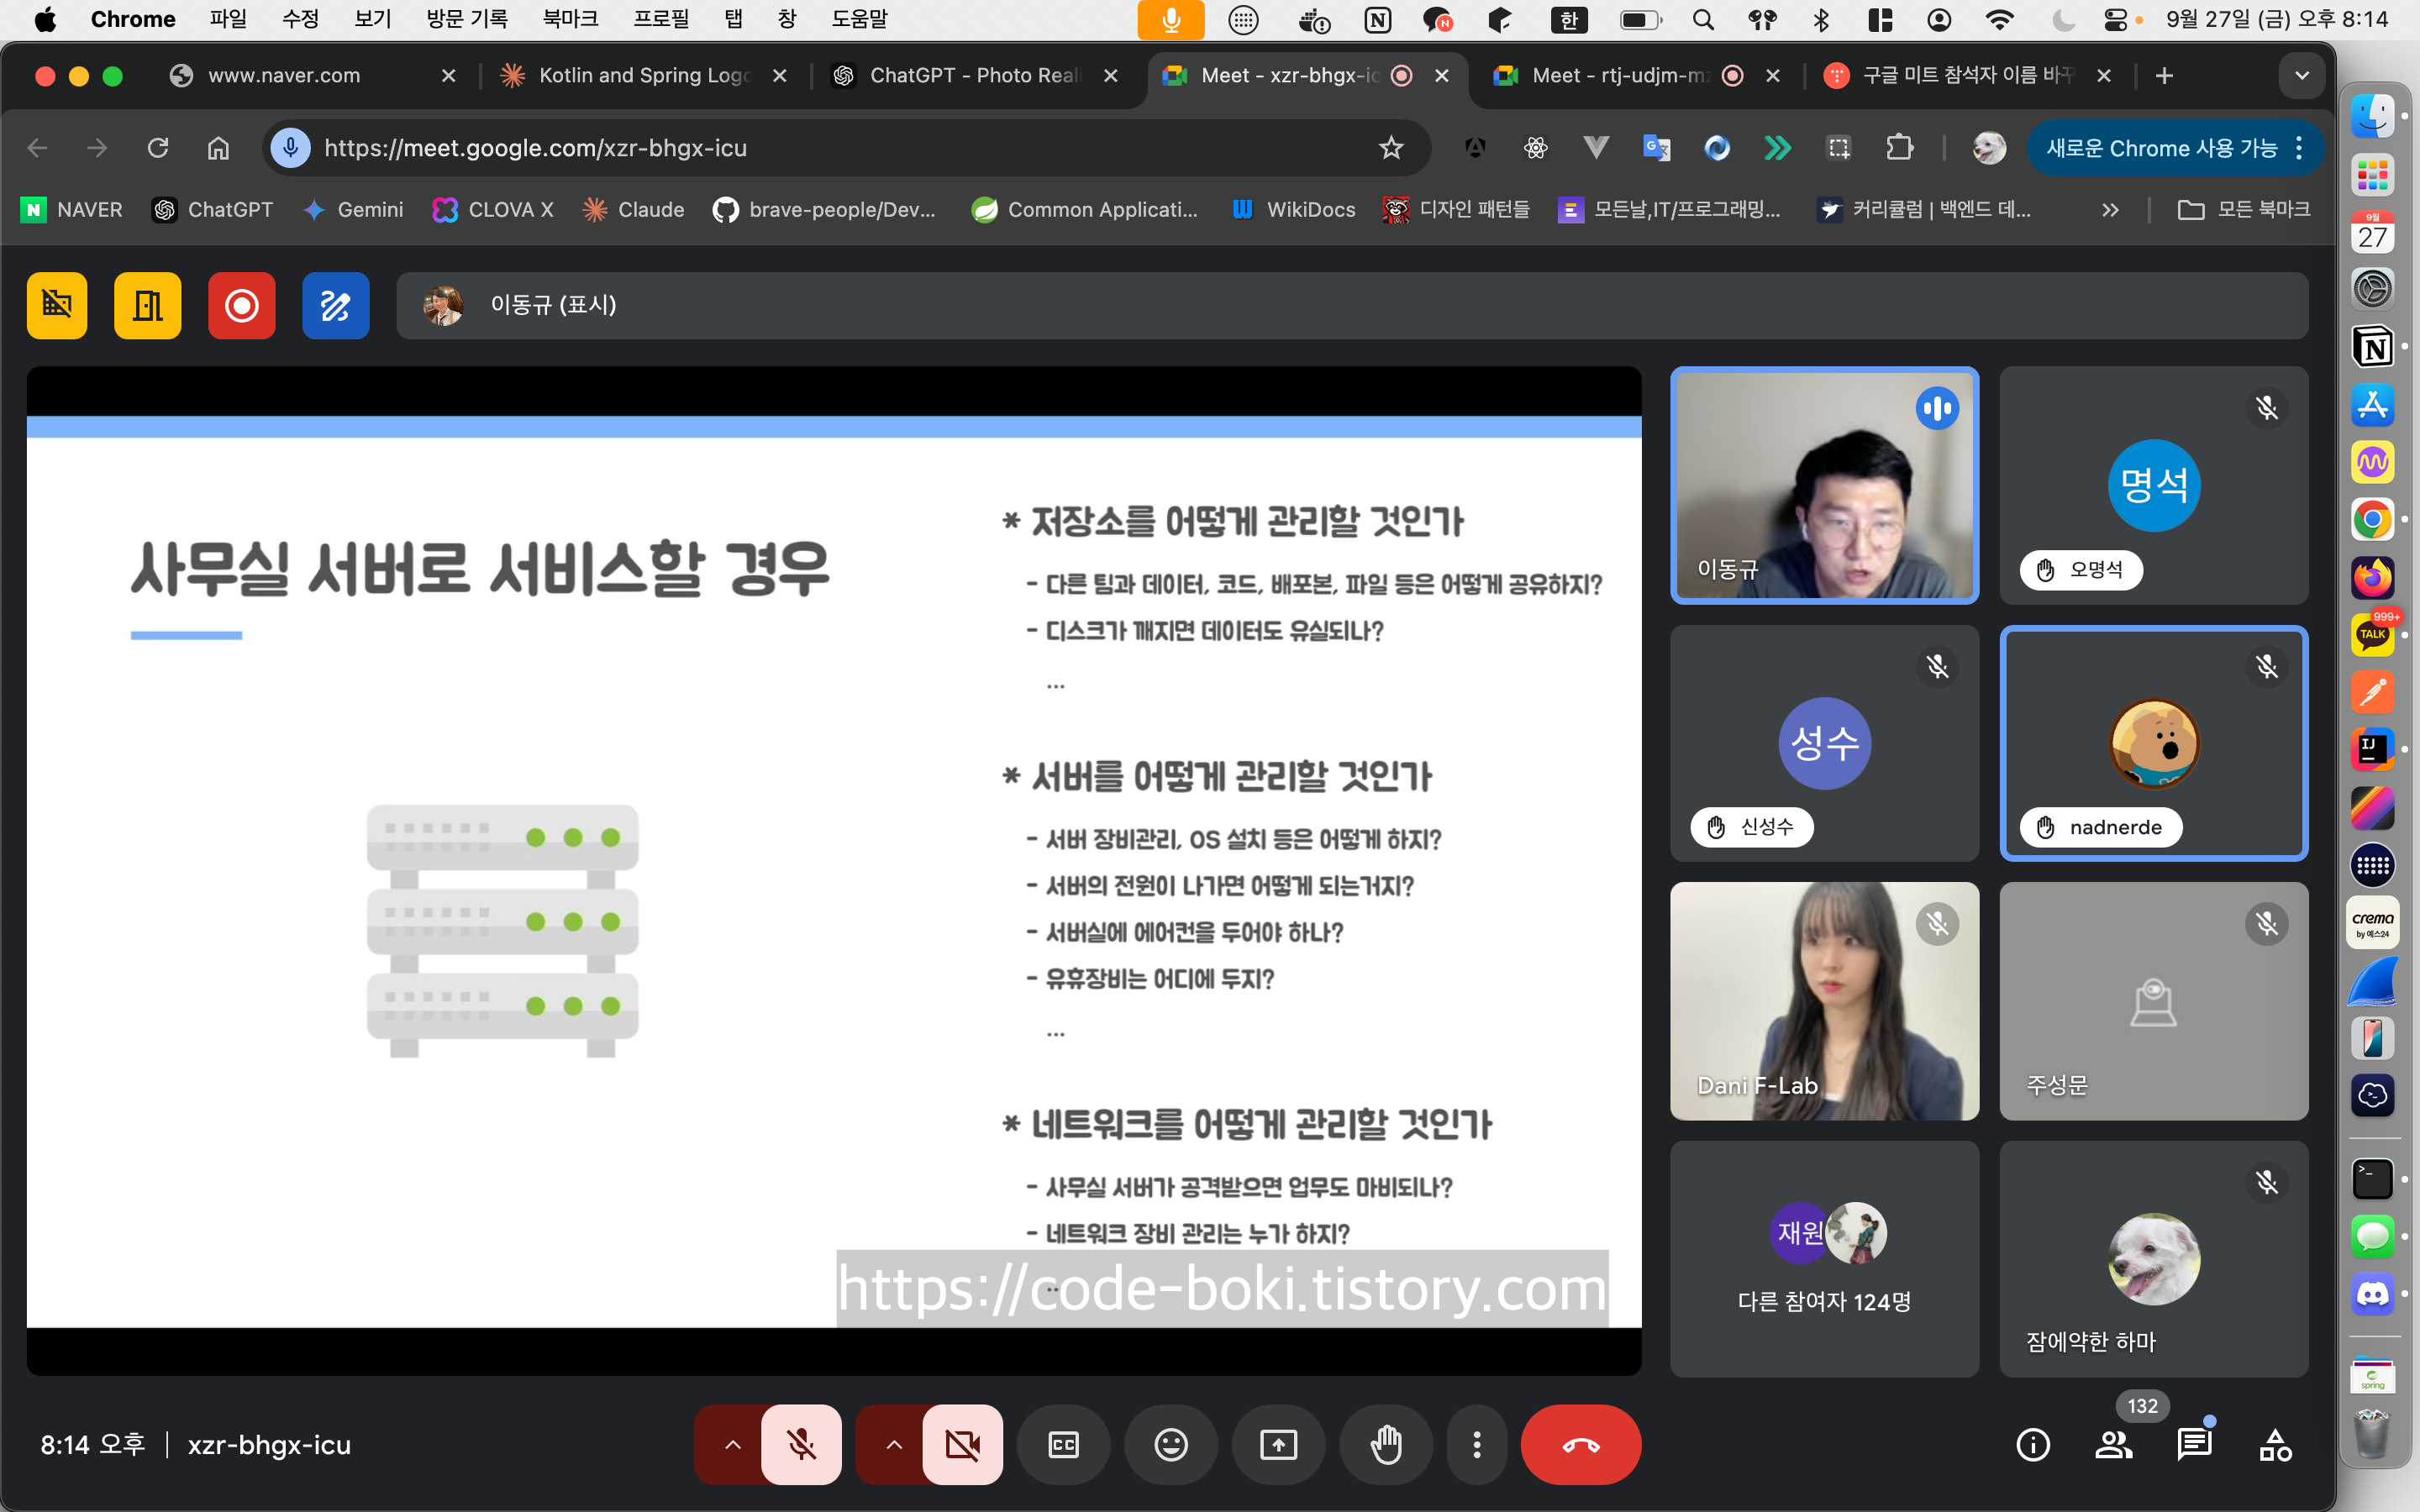Viewport: 2420px width, 1512px height.
Task: Click the WikiDocs bookmark
Action: tap(1294, 209)
